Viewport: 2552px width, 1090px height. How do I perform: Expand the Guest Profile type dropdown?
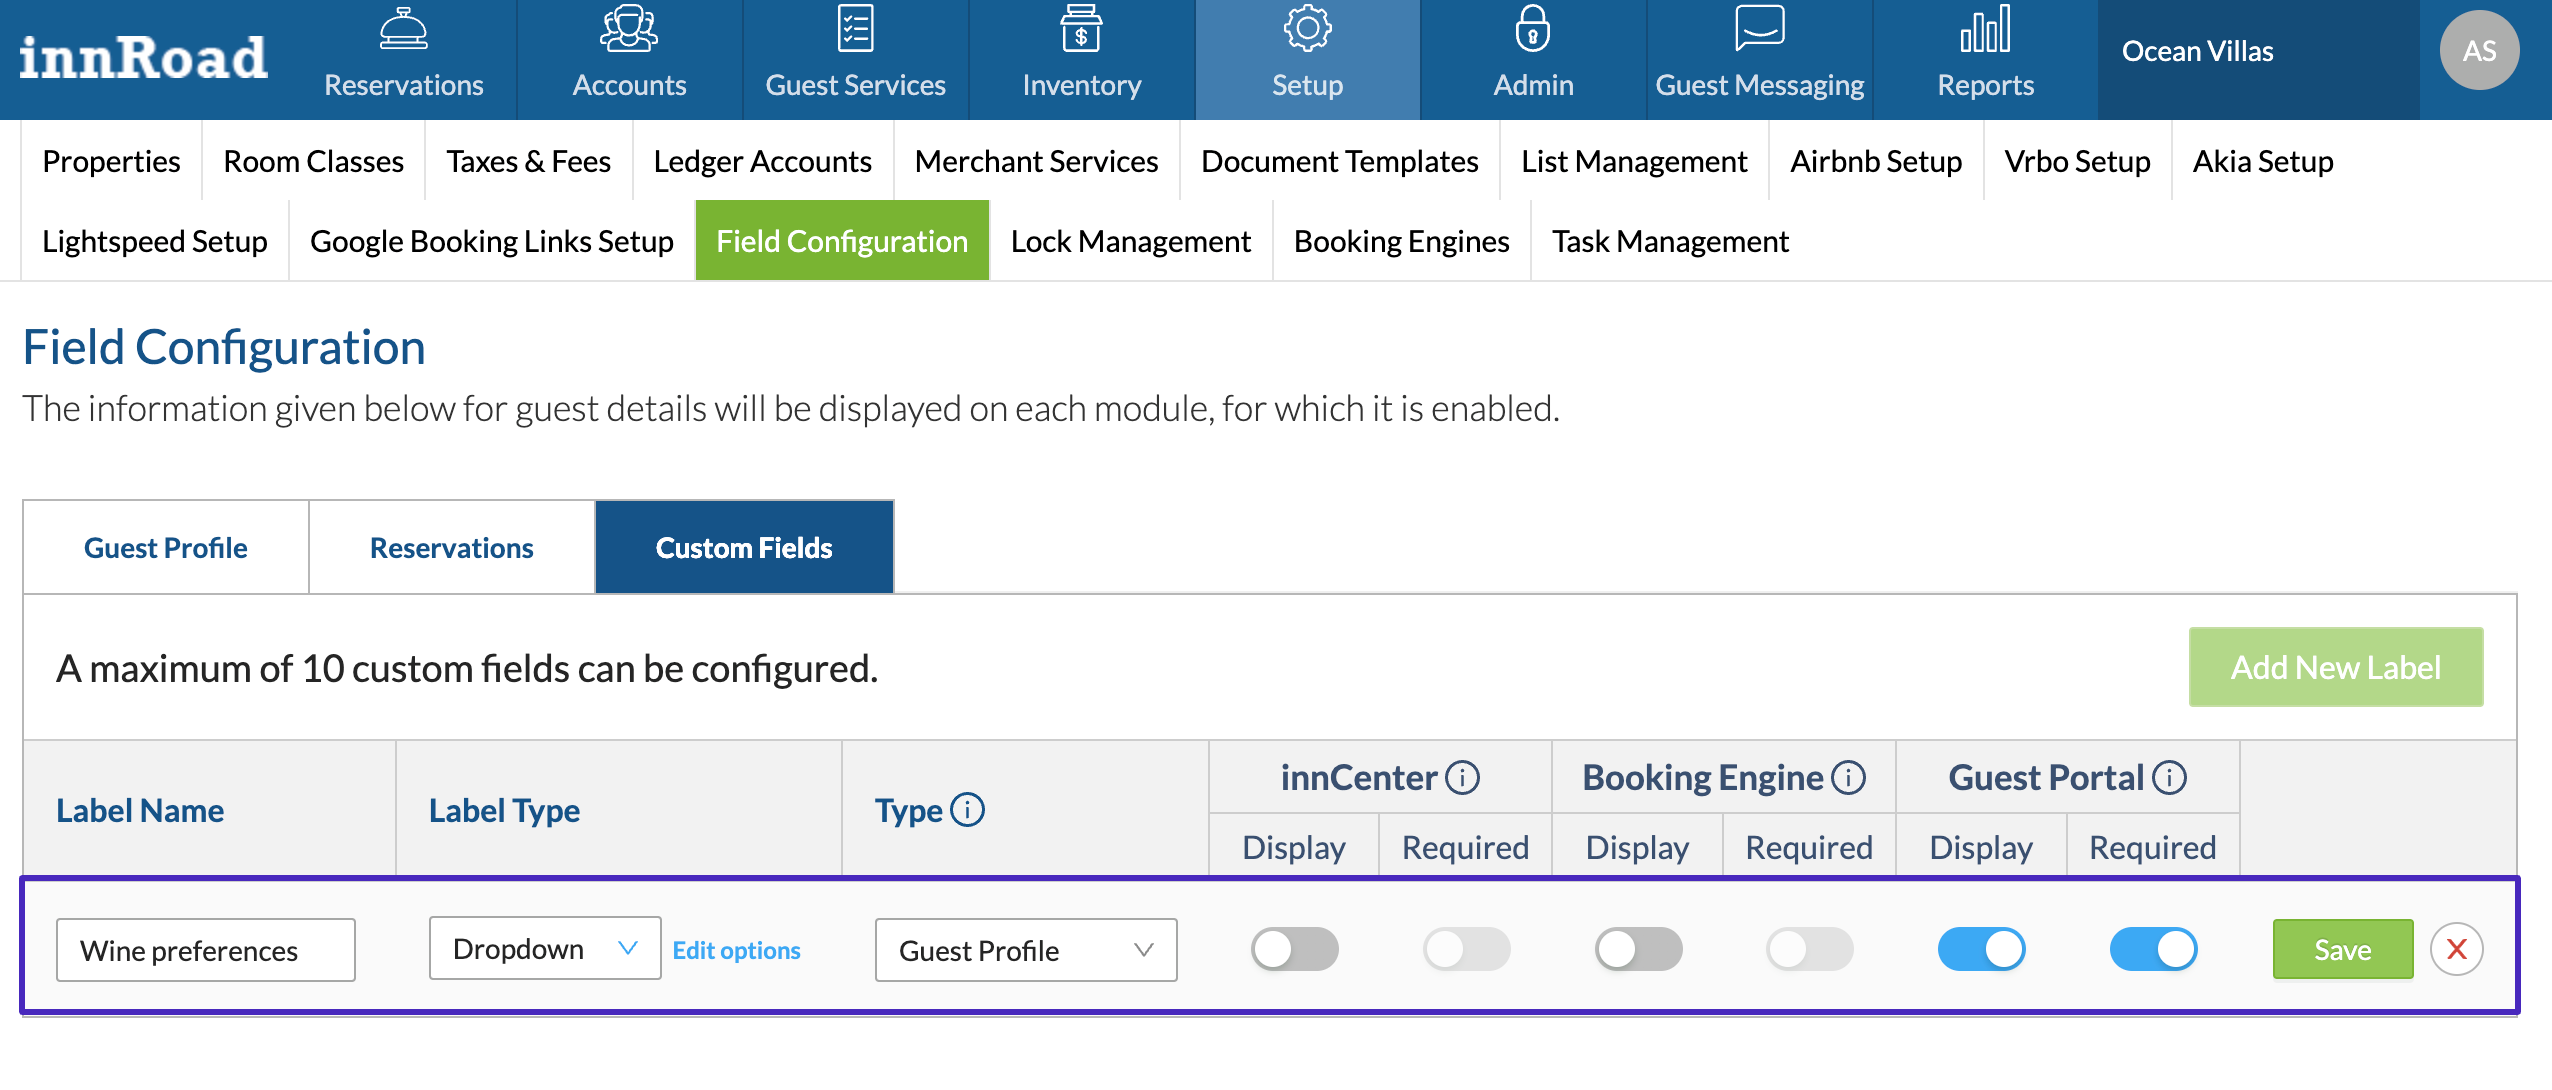[x=1025, y=950]
